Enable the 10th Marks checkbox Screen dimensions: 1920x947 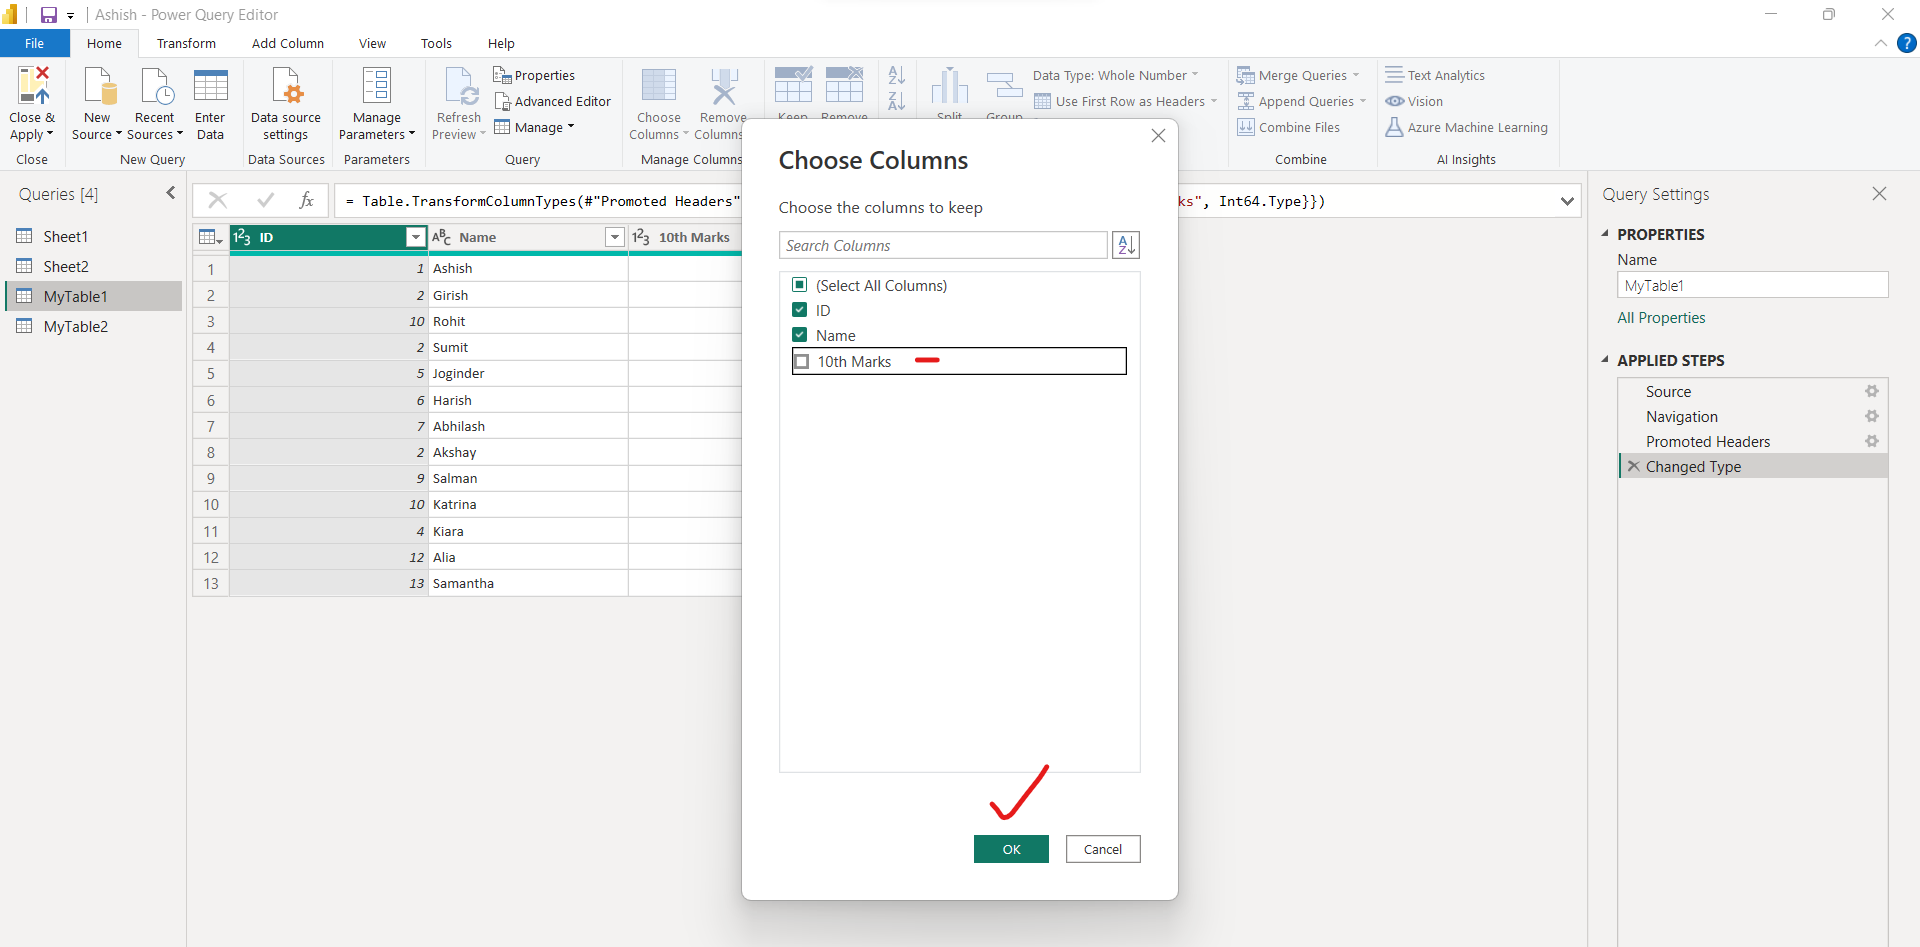[802, 361]
